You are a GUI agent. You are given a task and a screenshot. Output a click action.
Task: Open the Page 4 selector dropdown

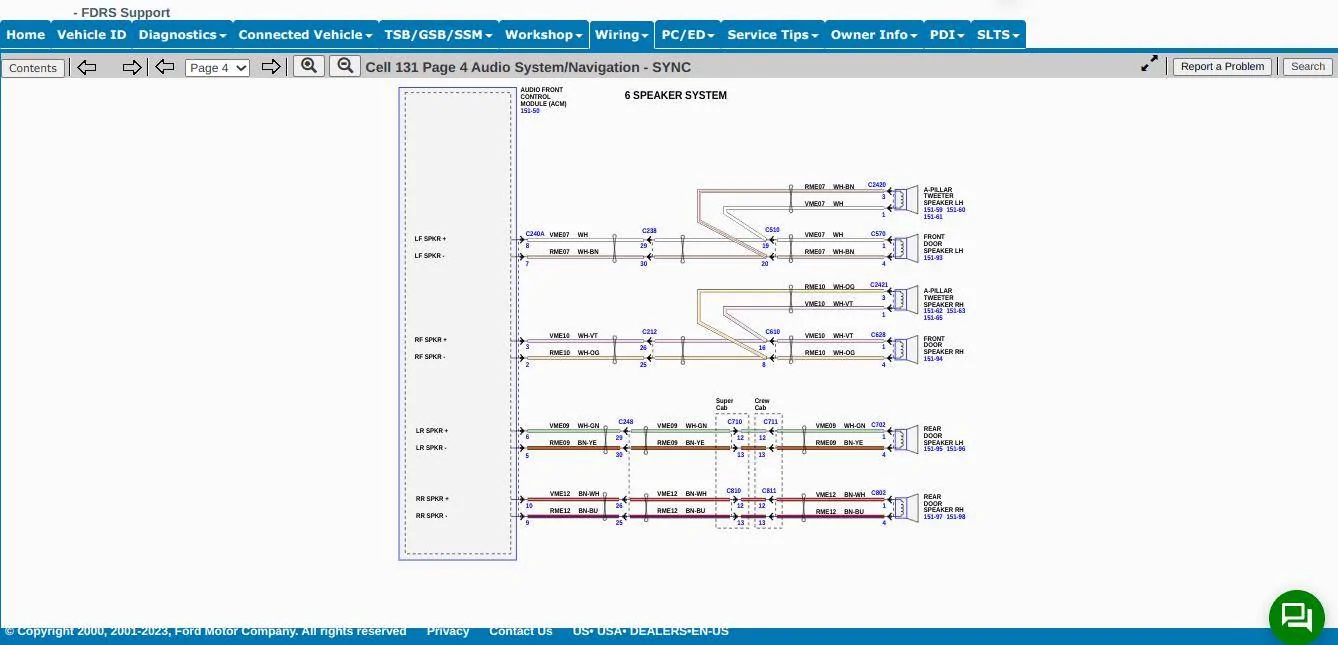click(217, 68)
